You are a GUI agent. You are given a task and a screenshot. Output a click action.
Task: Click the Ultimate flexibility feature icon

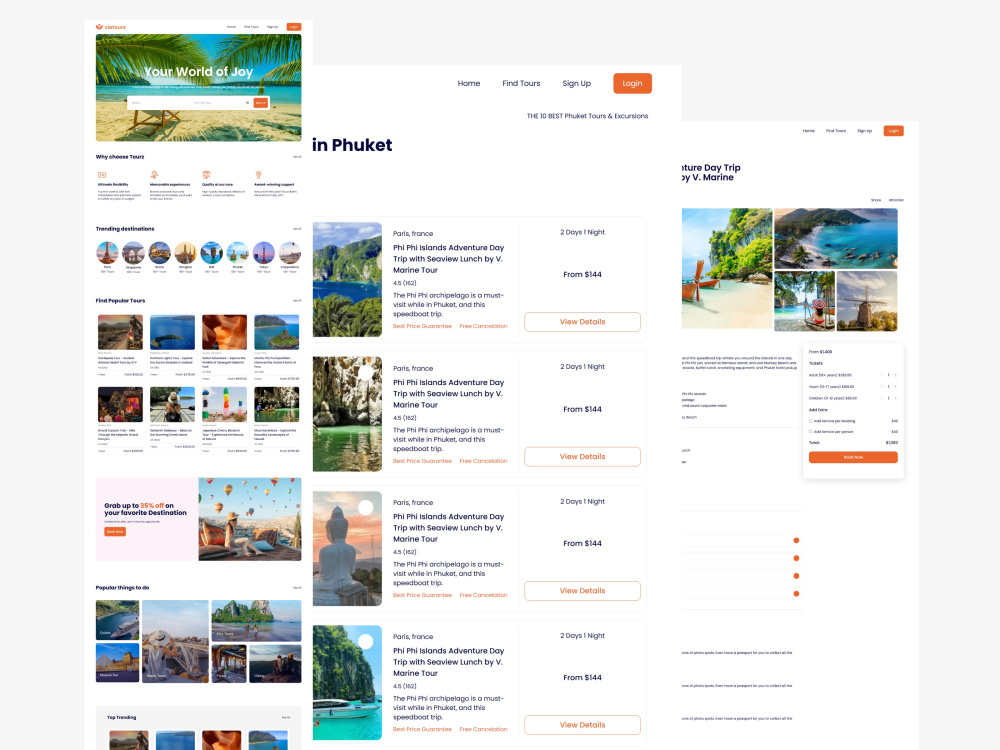coord(101,175)
